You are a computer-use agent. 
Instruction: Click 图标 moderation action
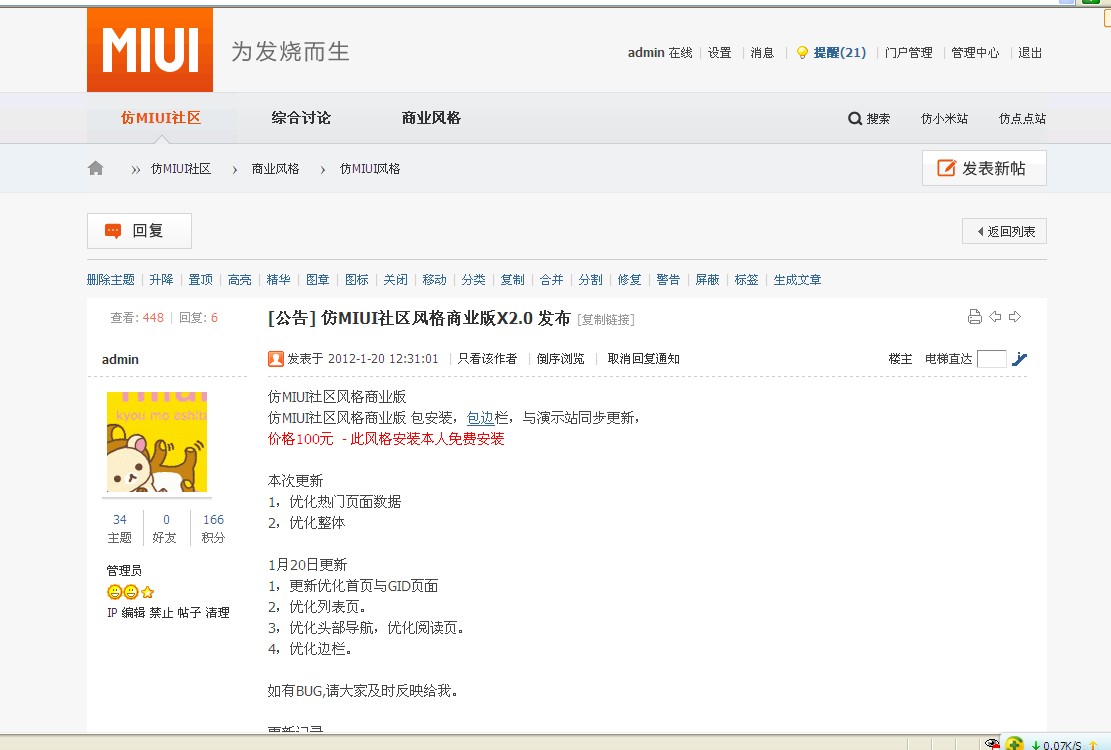(x=356, y=280)
